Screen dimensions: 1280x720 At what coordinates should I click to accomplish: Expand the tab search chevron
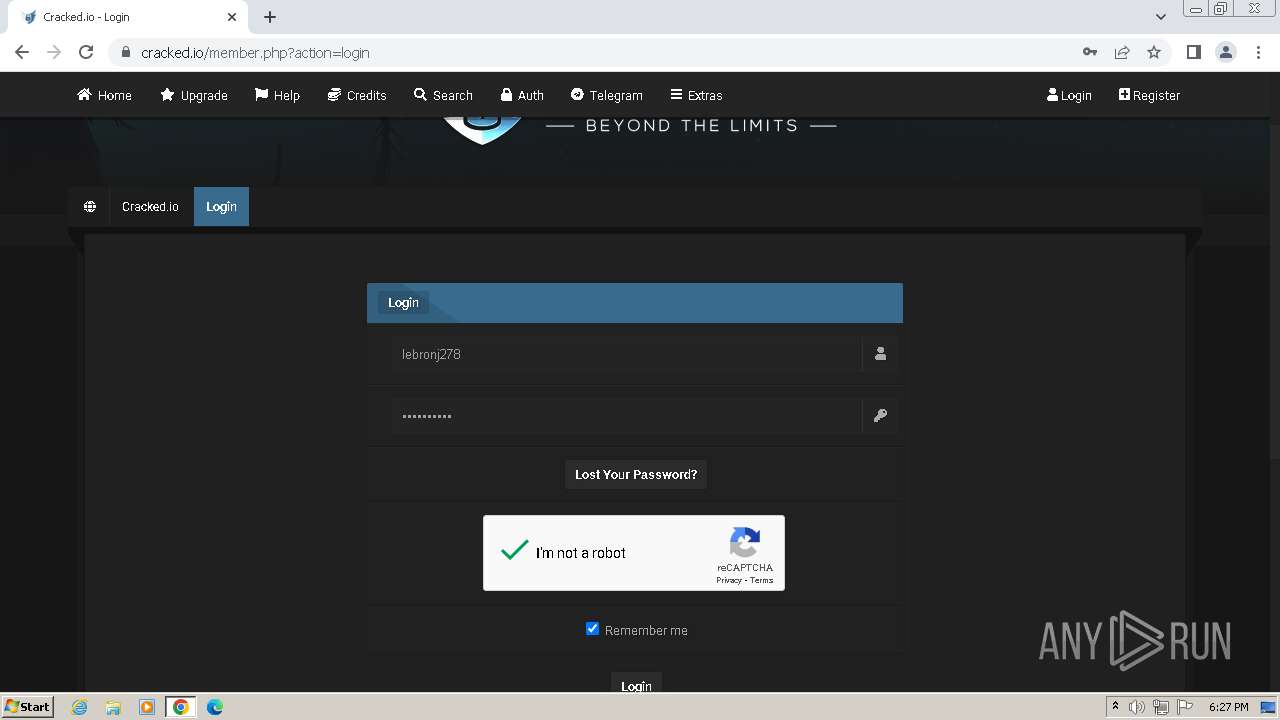pyautogui.click(x=1160, y=17)
